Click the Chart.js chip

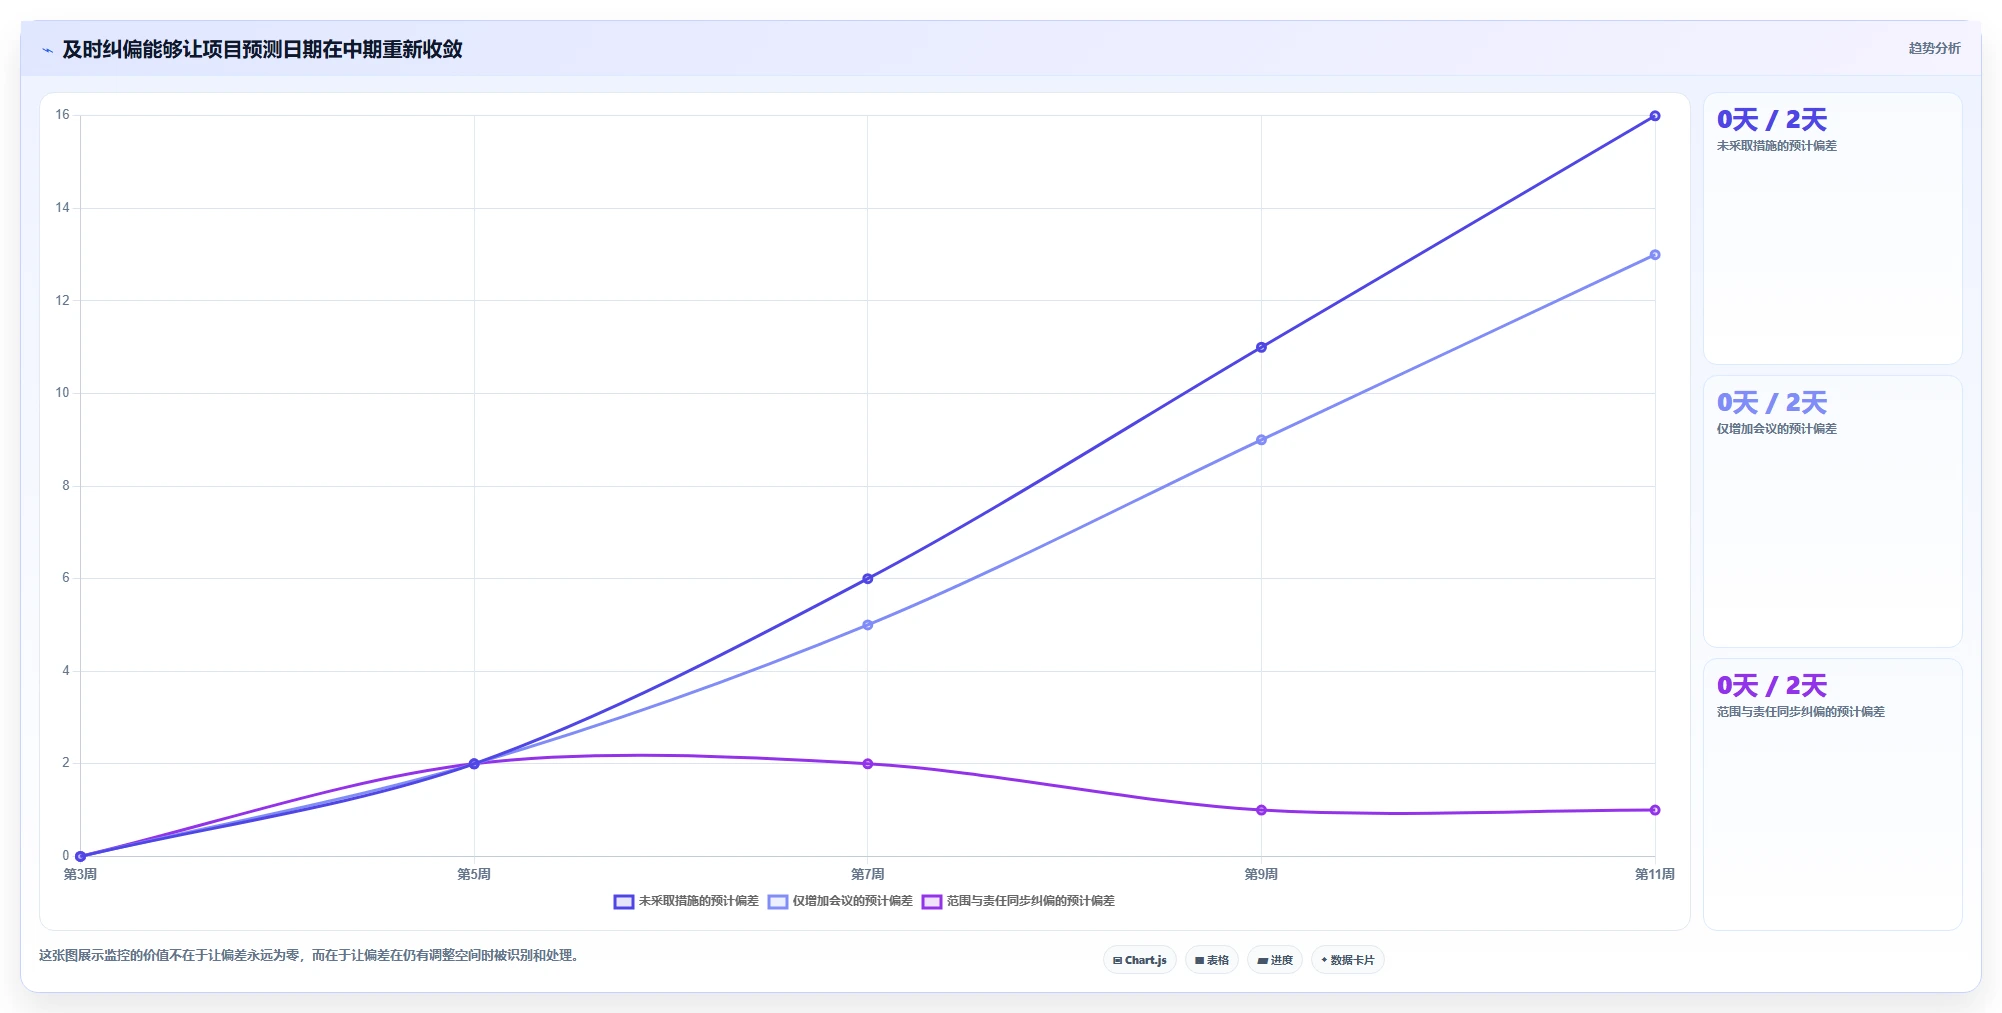point(1140,960)
